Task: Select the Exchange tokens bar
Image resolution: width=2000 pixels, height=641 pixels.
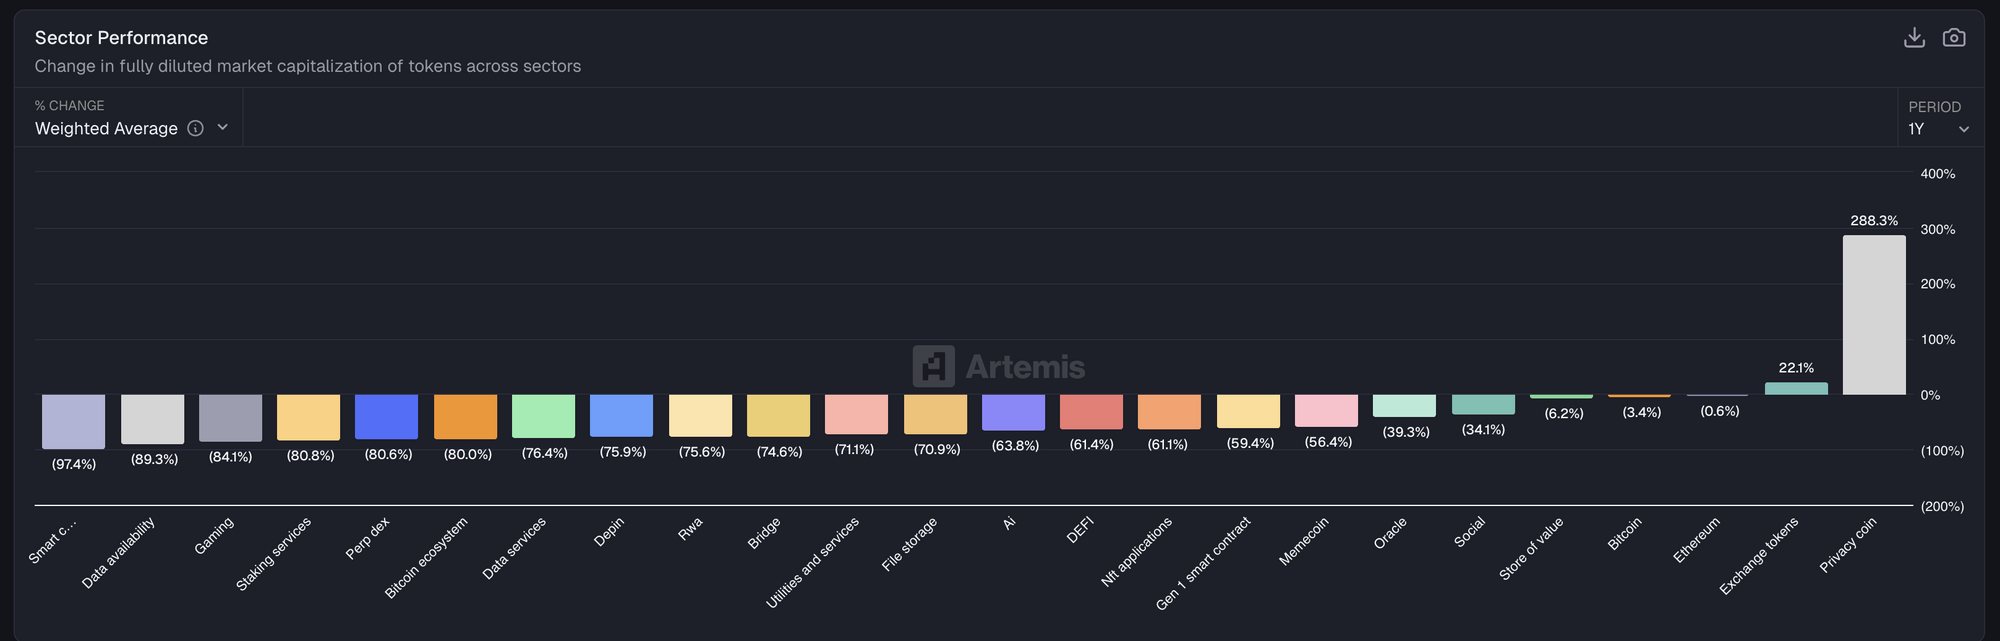Action: pos(1795,389)
